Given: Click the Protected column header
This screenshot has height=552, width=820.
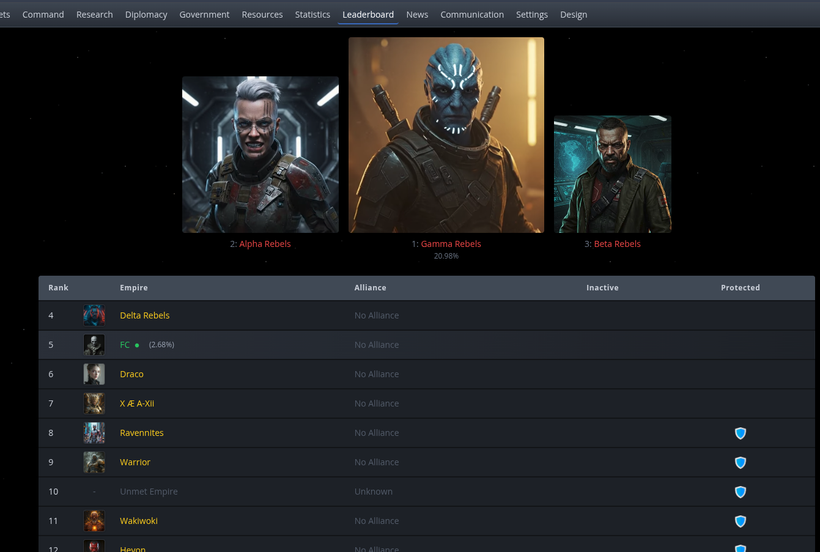Looking at the screenshot, I should pos(741,288).
